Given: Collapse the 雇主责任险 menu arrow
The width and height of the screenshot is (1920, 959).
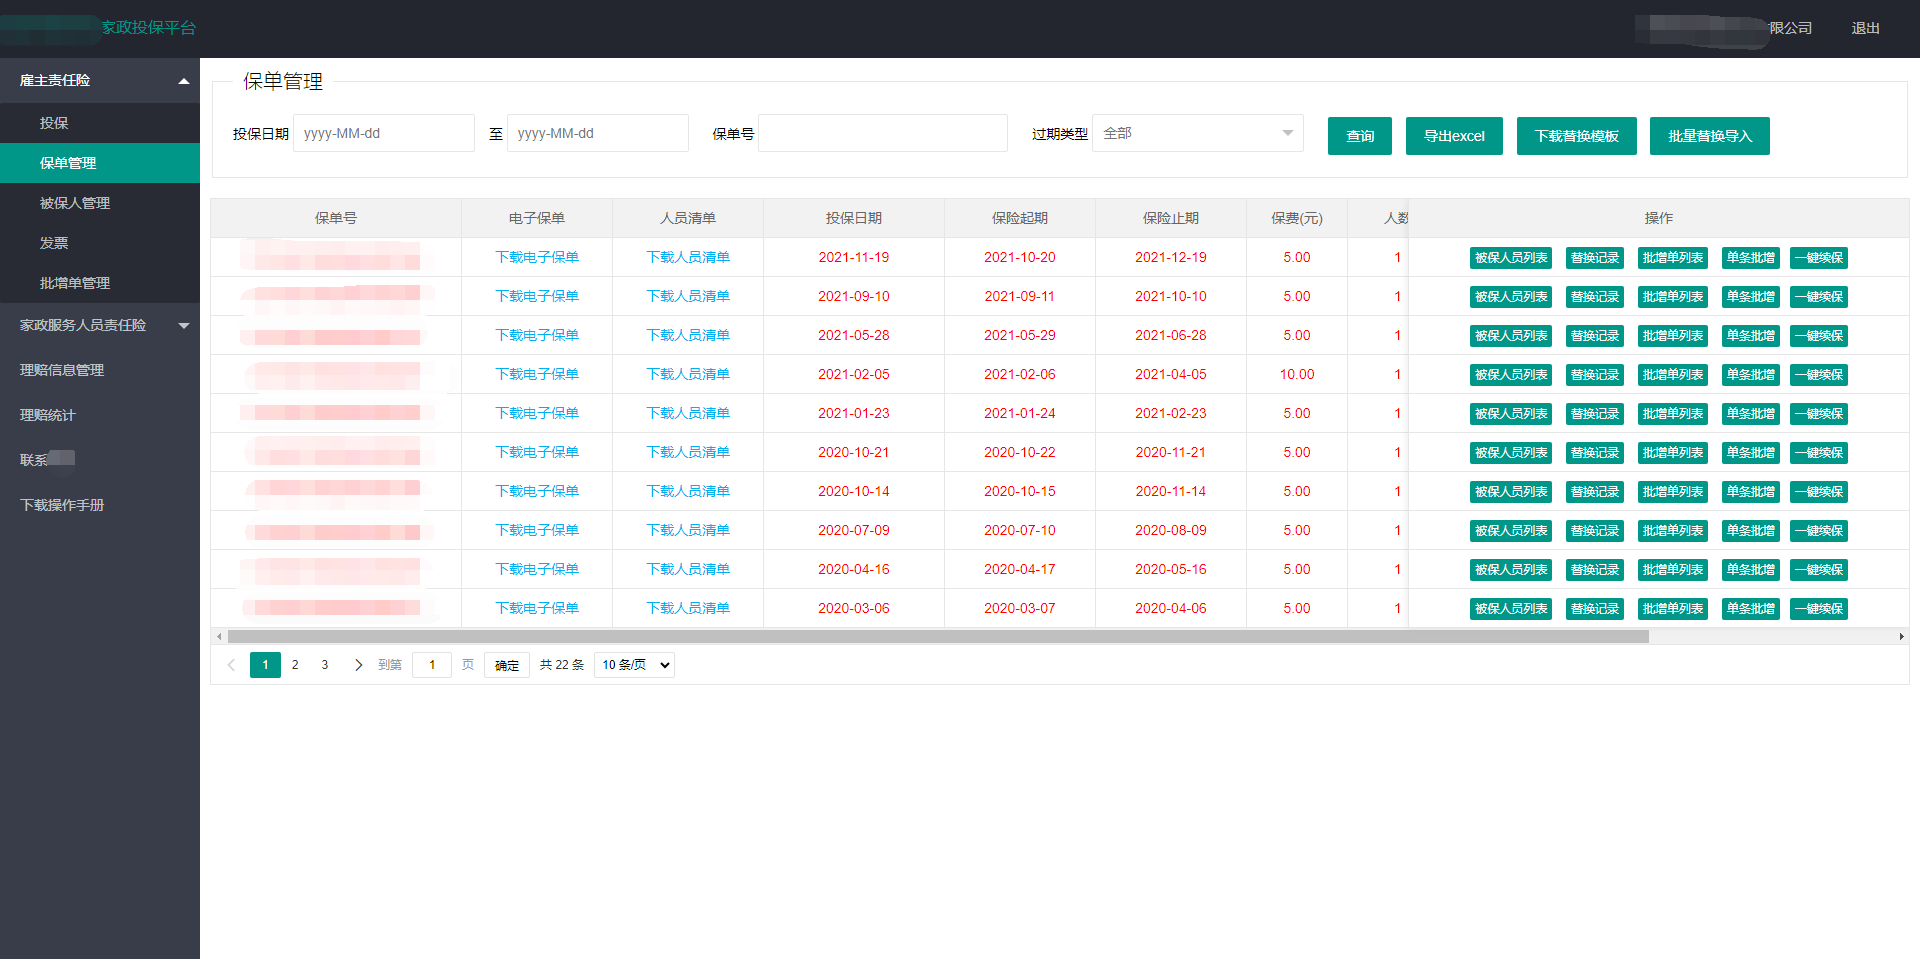Looking at the screenshot, I should pos(184,81).
